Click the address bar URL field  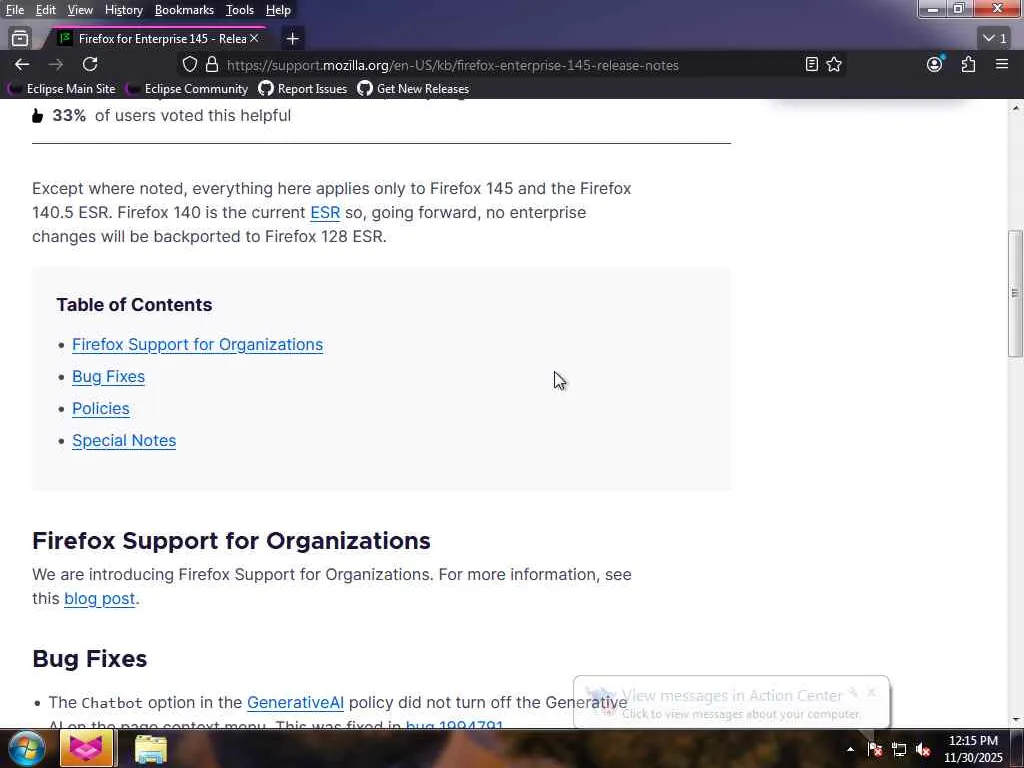click(x=453, y=65)
